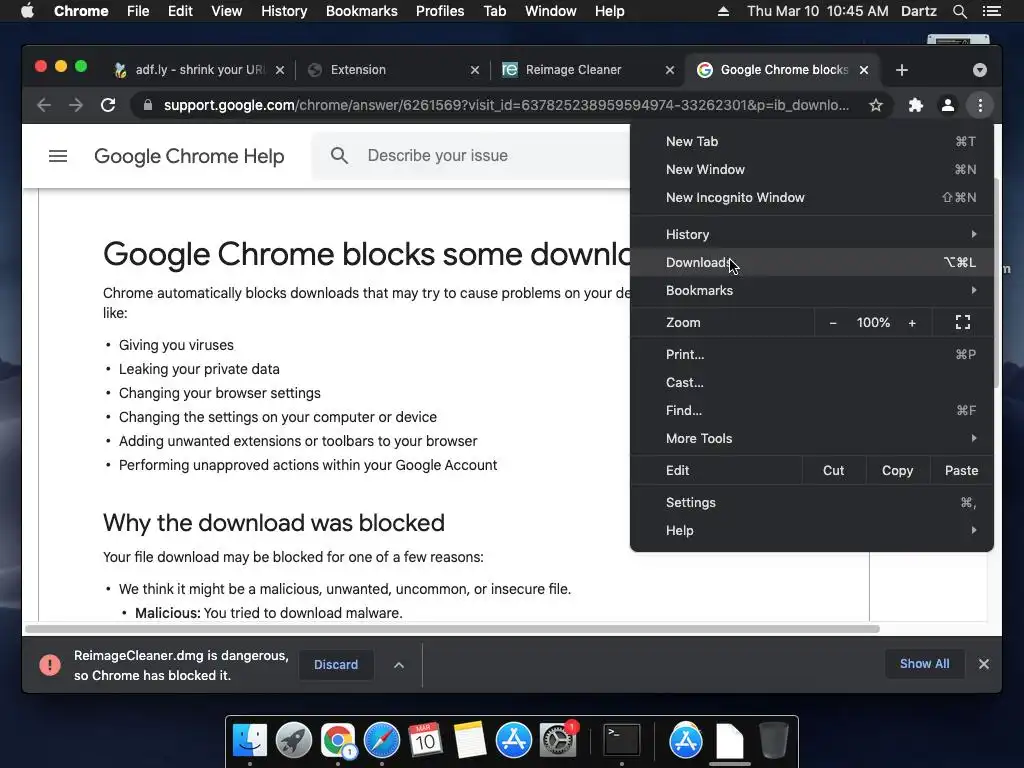Screen dimensions: 1024x768
Task: Open the Bookmarks menu in menu bar
Action: [x=361, y=11]
